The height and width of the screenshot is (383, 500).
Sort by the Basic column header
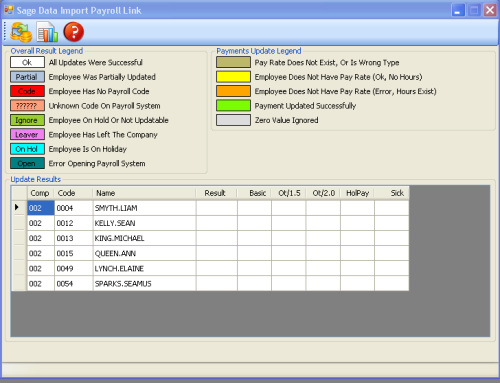click(x=254, y=193)
